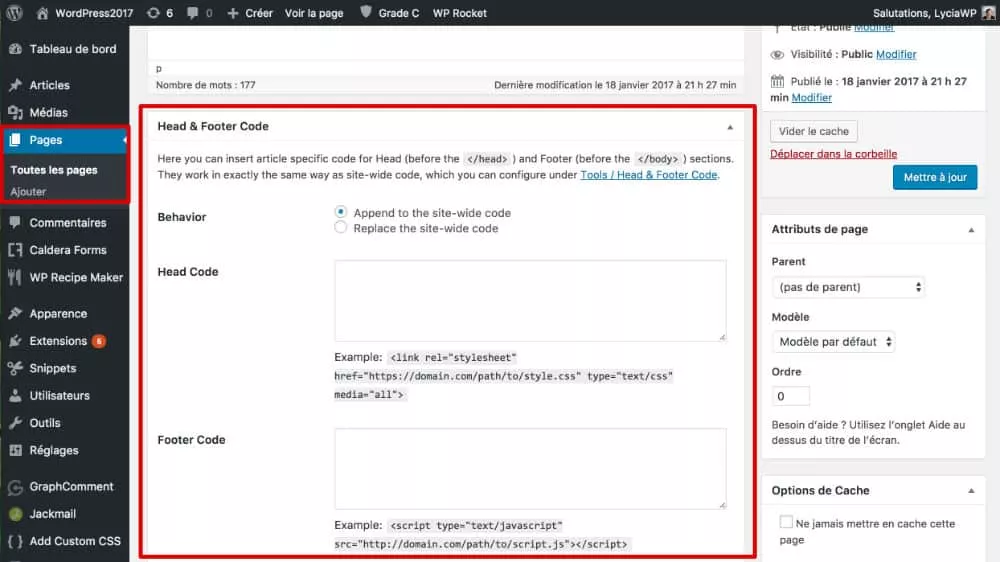The image size is (1000, 562).
Task: Click Modifier link for publish date
Action: pyautogui.click(x=812, y=98)
